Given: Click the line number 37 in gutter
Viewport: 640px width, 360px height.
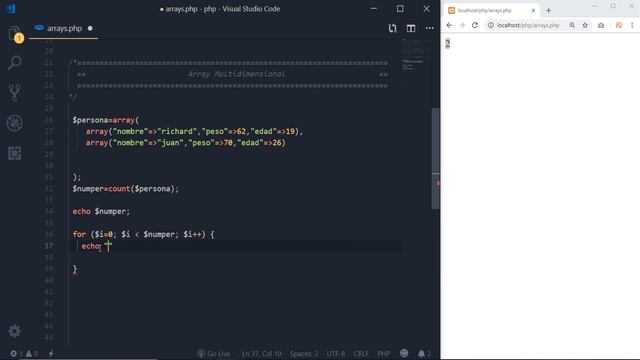Looking at the screenshot, I should [x=49, y=246].
